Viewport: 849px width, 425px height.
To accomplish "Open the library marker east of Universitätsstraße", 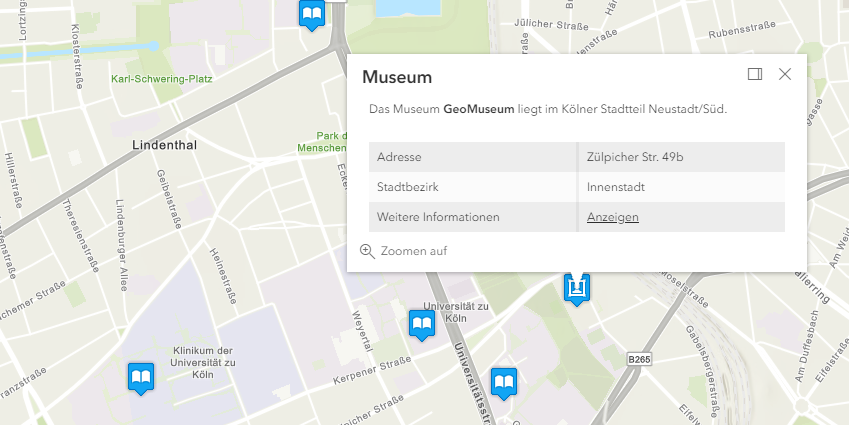I will 503,383.
